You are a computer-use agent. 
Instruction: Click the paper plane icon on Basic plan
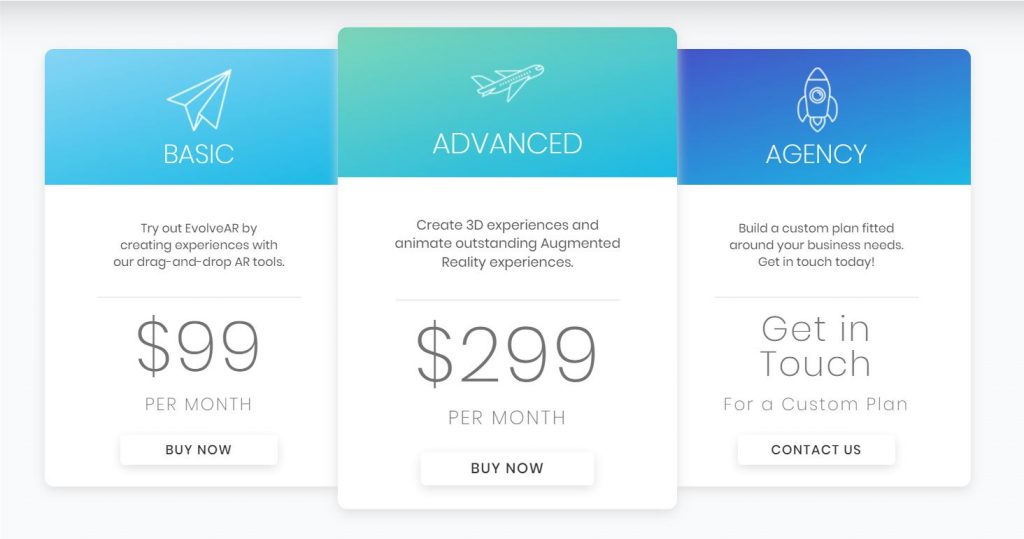[199, 100]
